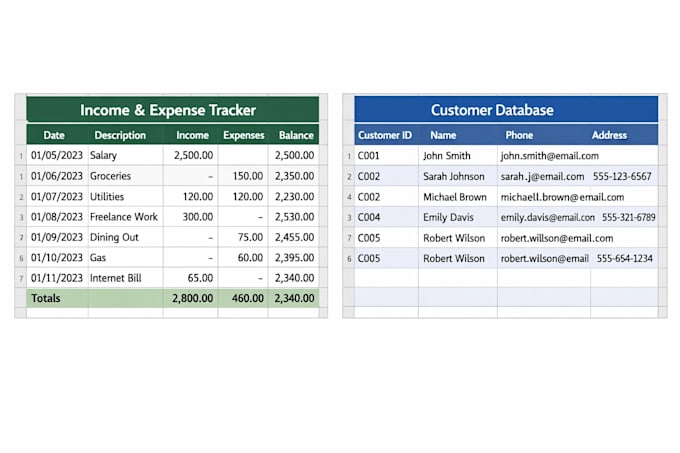The height and width of the screenshot is (453, 680).
Task: Click the email "sarah.j@email.com"
Action: pyautogui.click(x=542, y=176)
